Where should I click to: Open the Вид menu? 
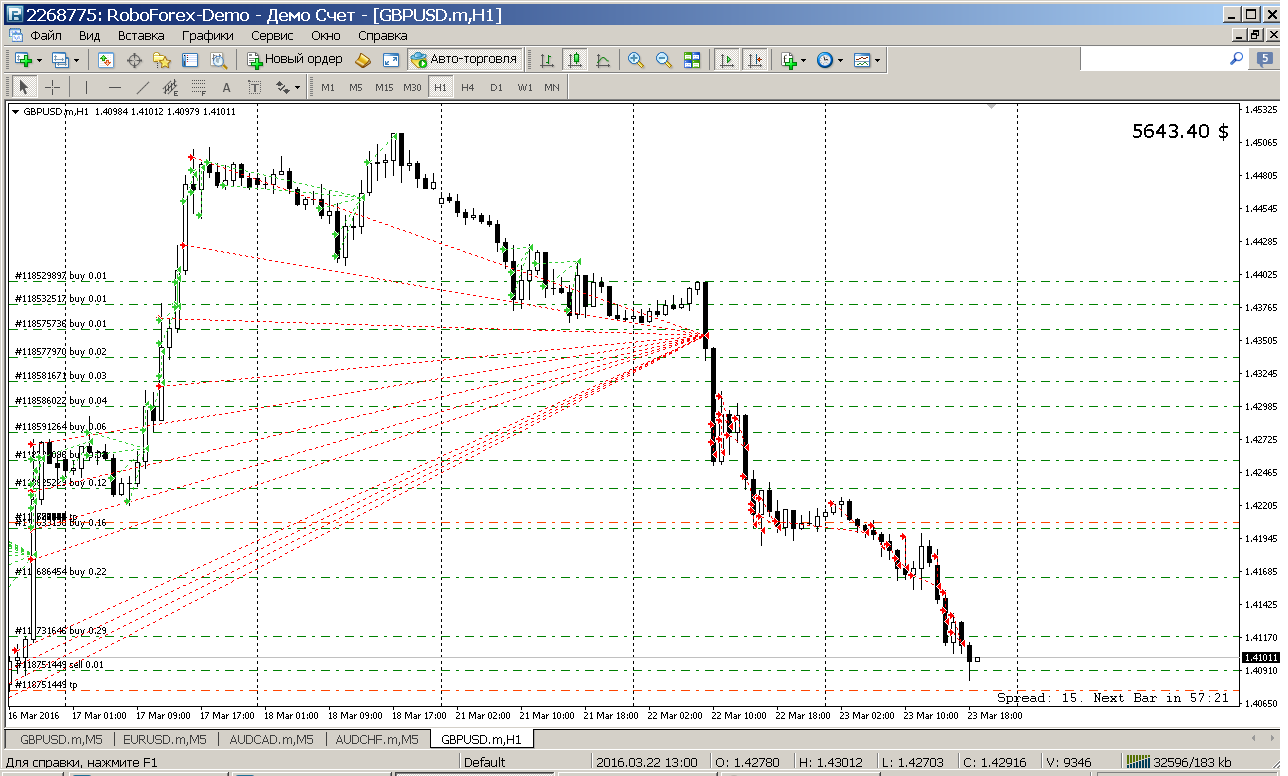(x=90, y=35)
